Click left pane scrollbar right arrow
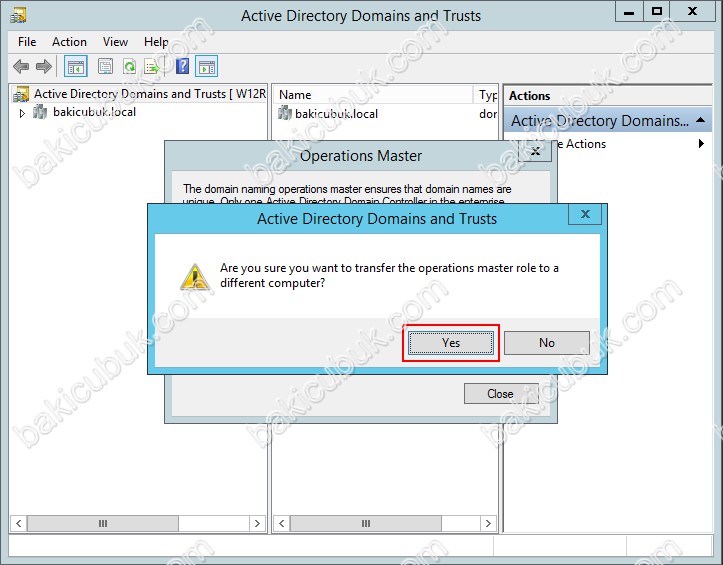723x565 pixels. click(257, 523)
